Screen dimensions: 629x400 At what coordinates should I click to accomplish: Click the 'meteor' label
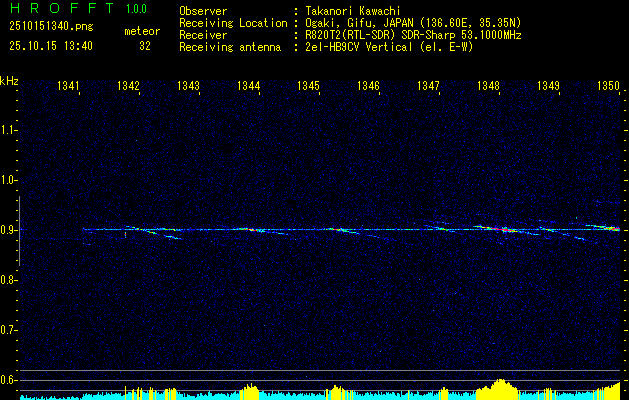click(142, 31)
